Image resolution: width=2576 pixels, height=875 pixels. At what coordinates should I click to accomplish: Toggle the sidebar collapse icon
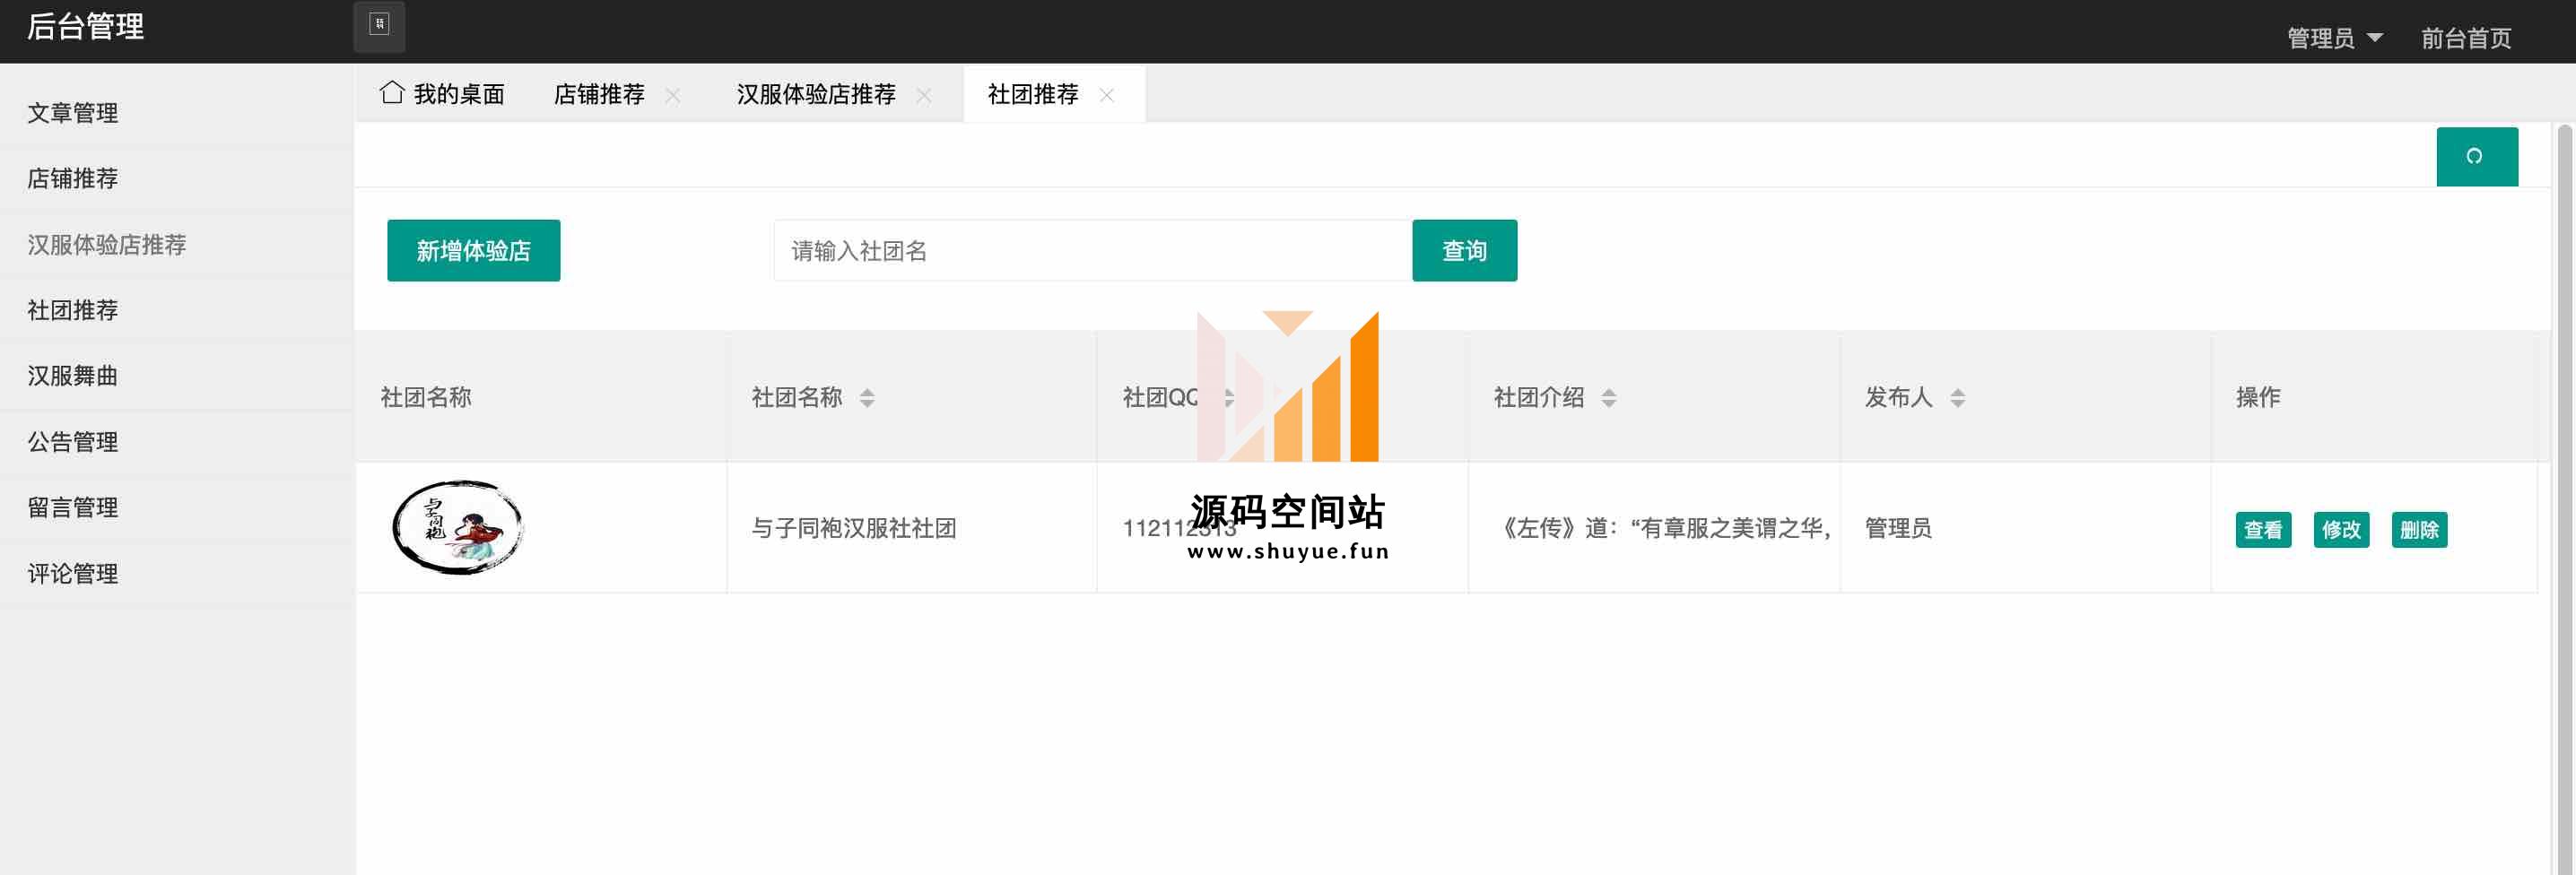click(x=379, y=25)
